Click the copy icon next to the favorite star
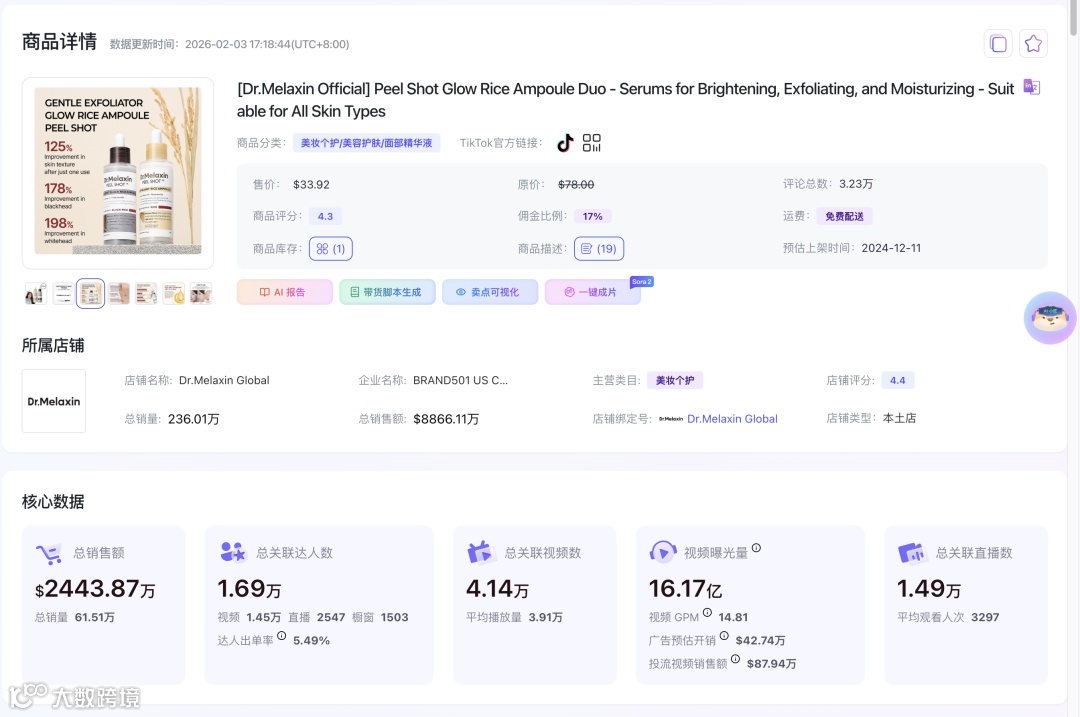 [x=998, y=44]
